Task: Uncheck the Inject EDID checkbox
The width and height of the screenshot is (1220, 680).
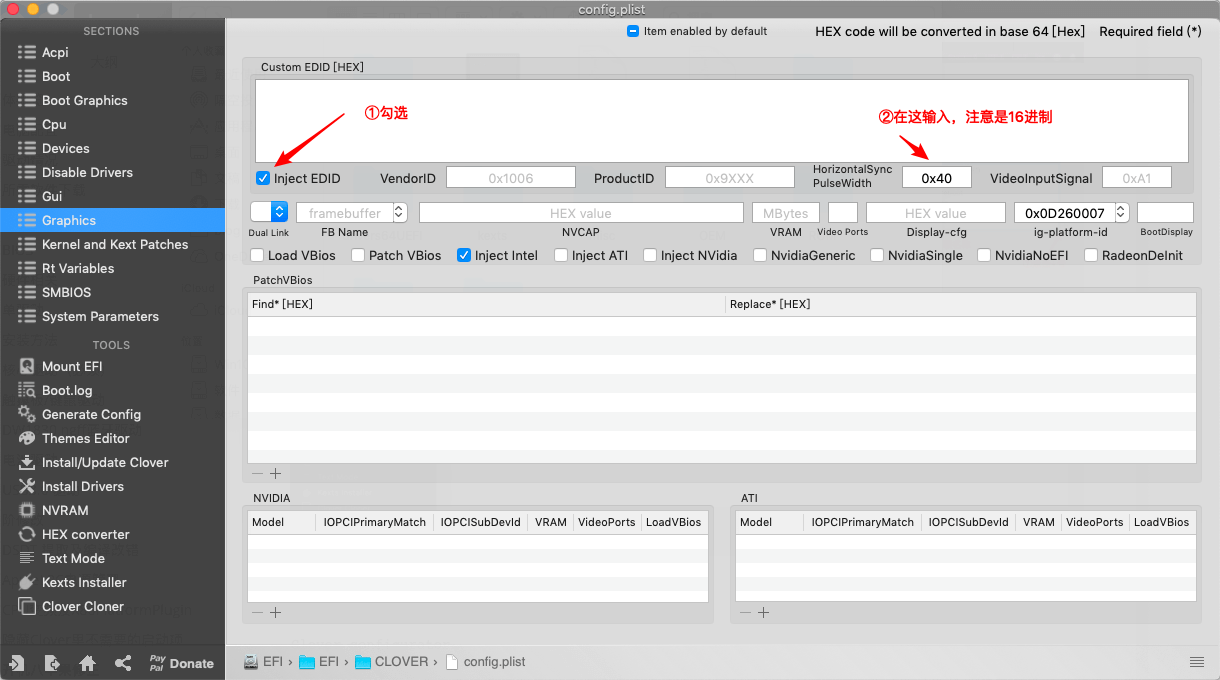Action: click(263, 178)
